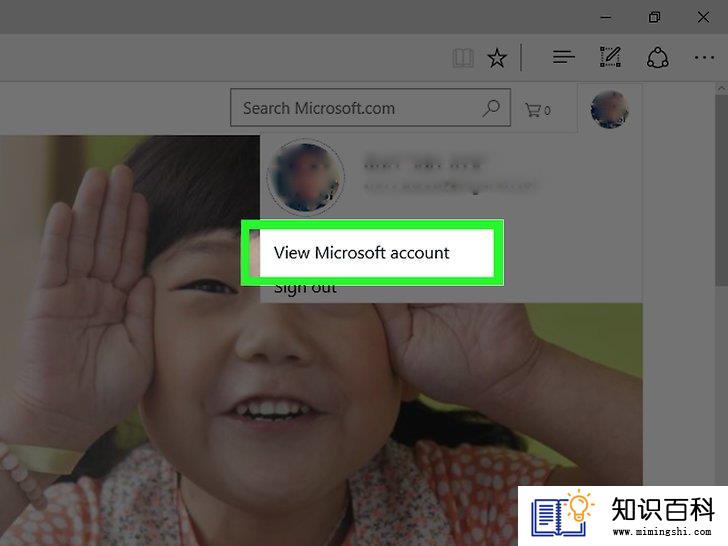Choose Sign out option
The image size is (728, 546).
pos(305,288)
